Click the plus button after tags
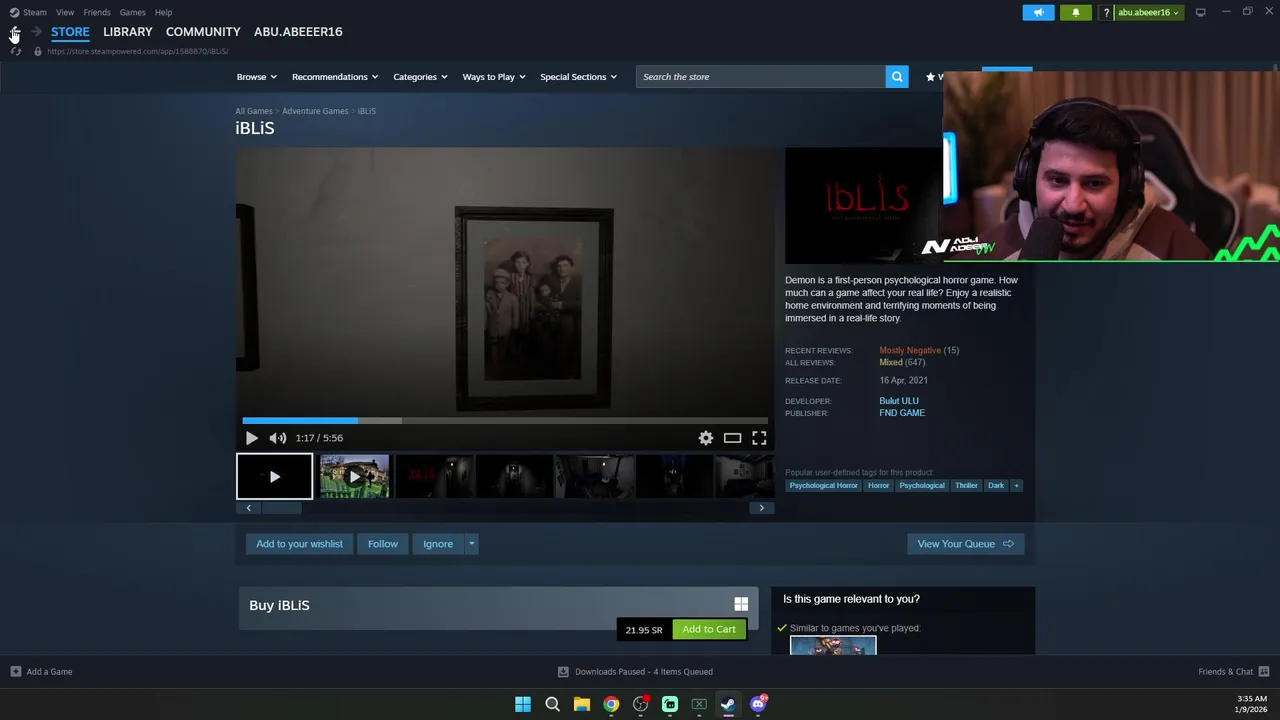Viewport: 1280px width, 720px height. (1016, 486)
